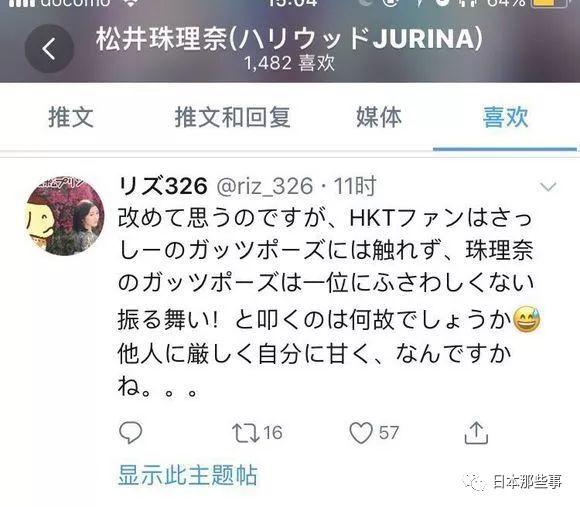The height and width of the screenshot is (507, 580).
Task: Open the 媒体 tab
Action: point(379,117)
